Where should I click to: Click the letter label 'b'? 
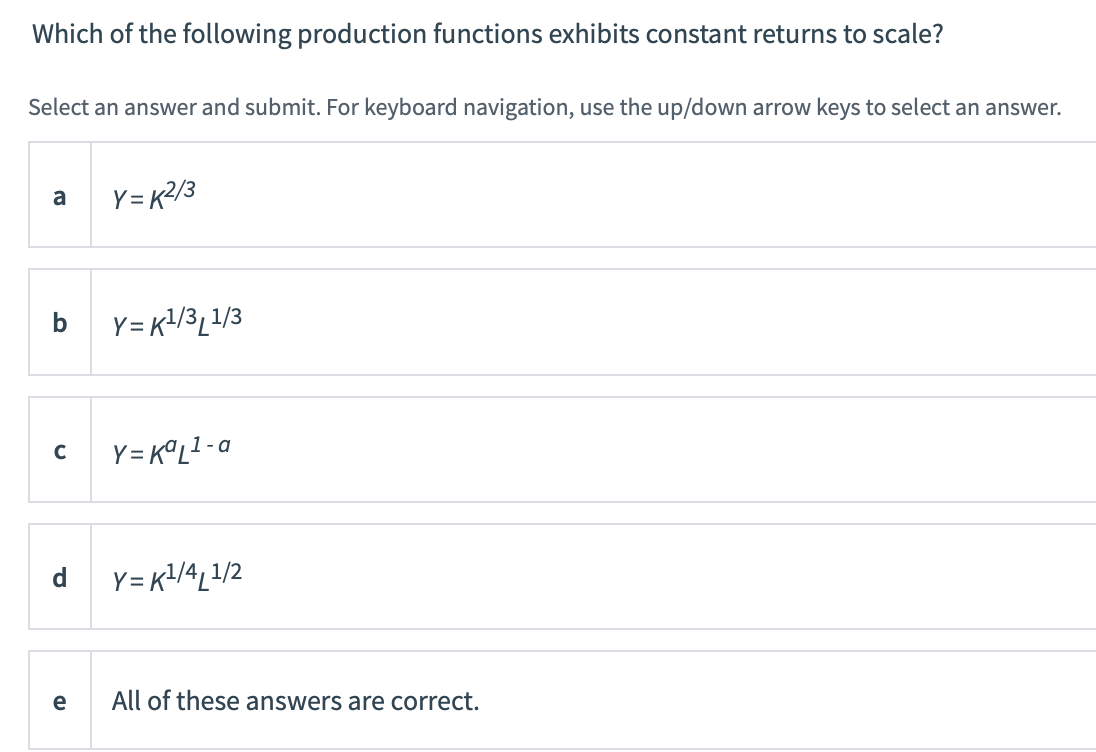click(59, 322)
